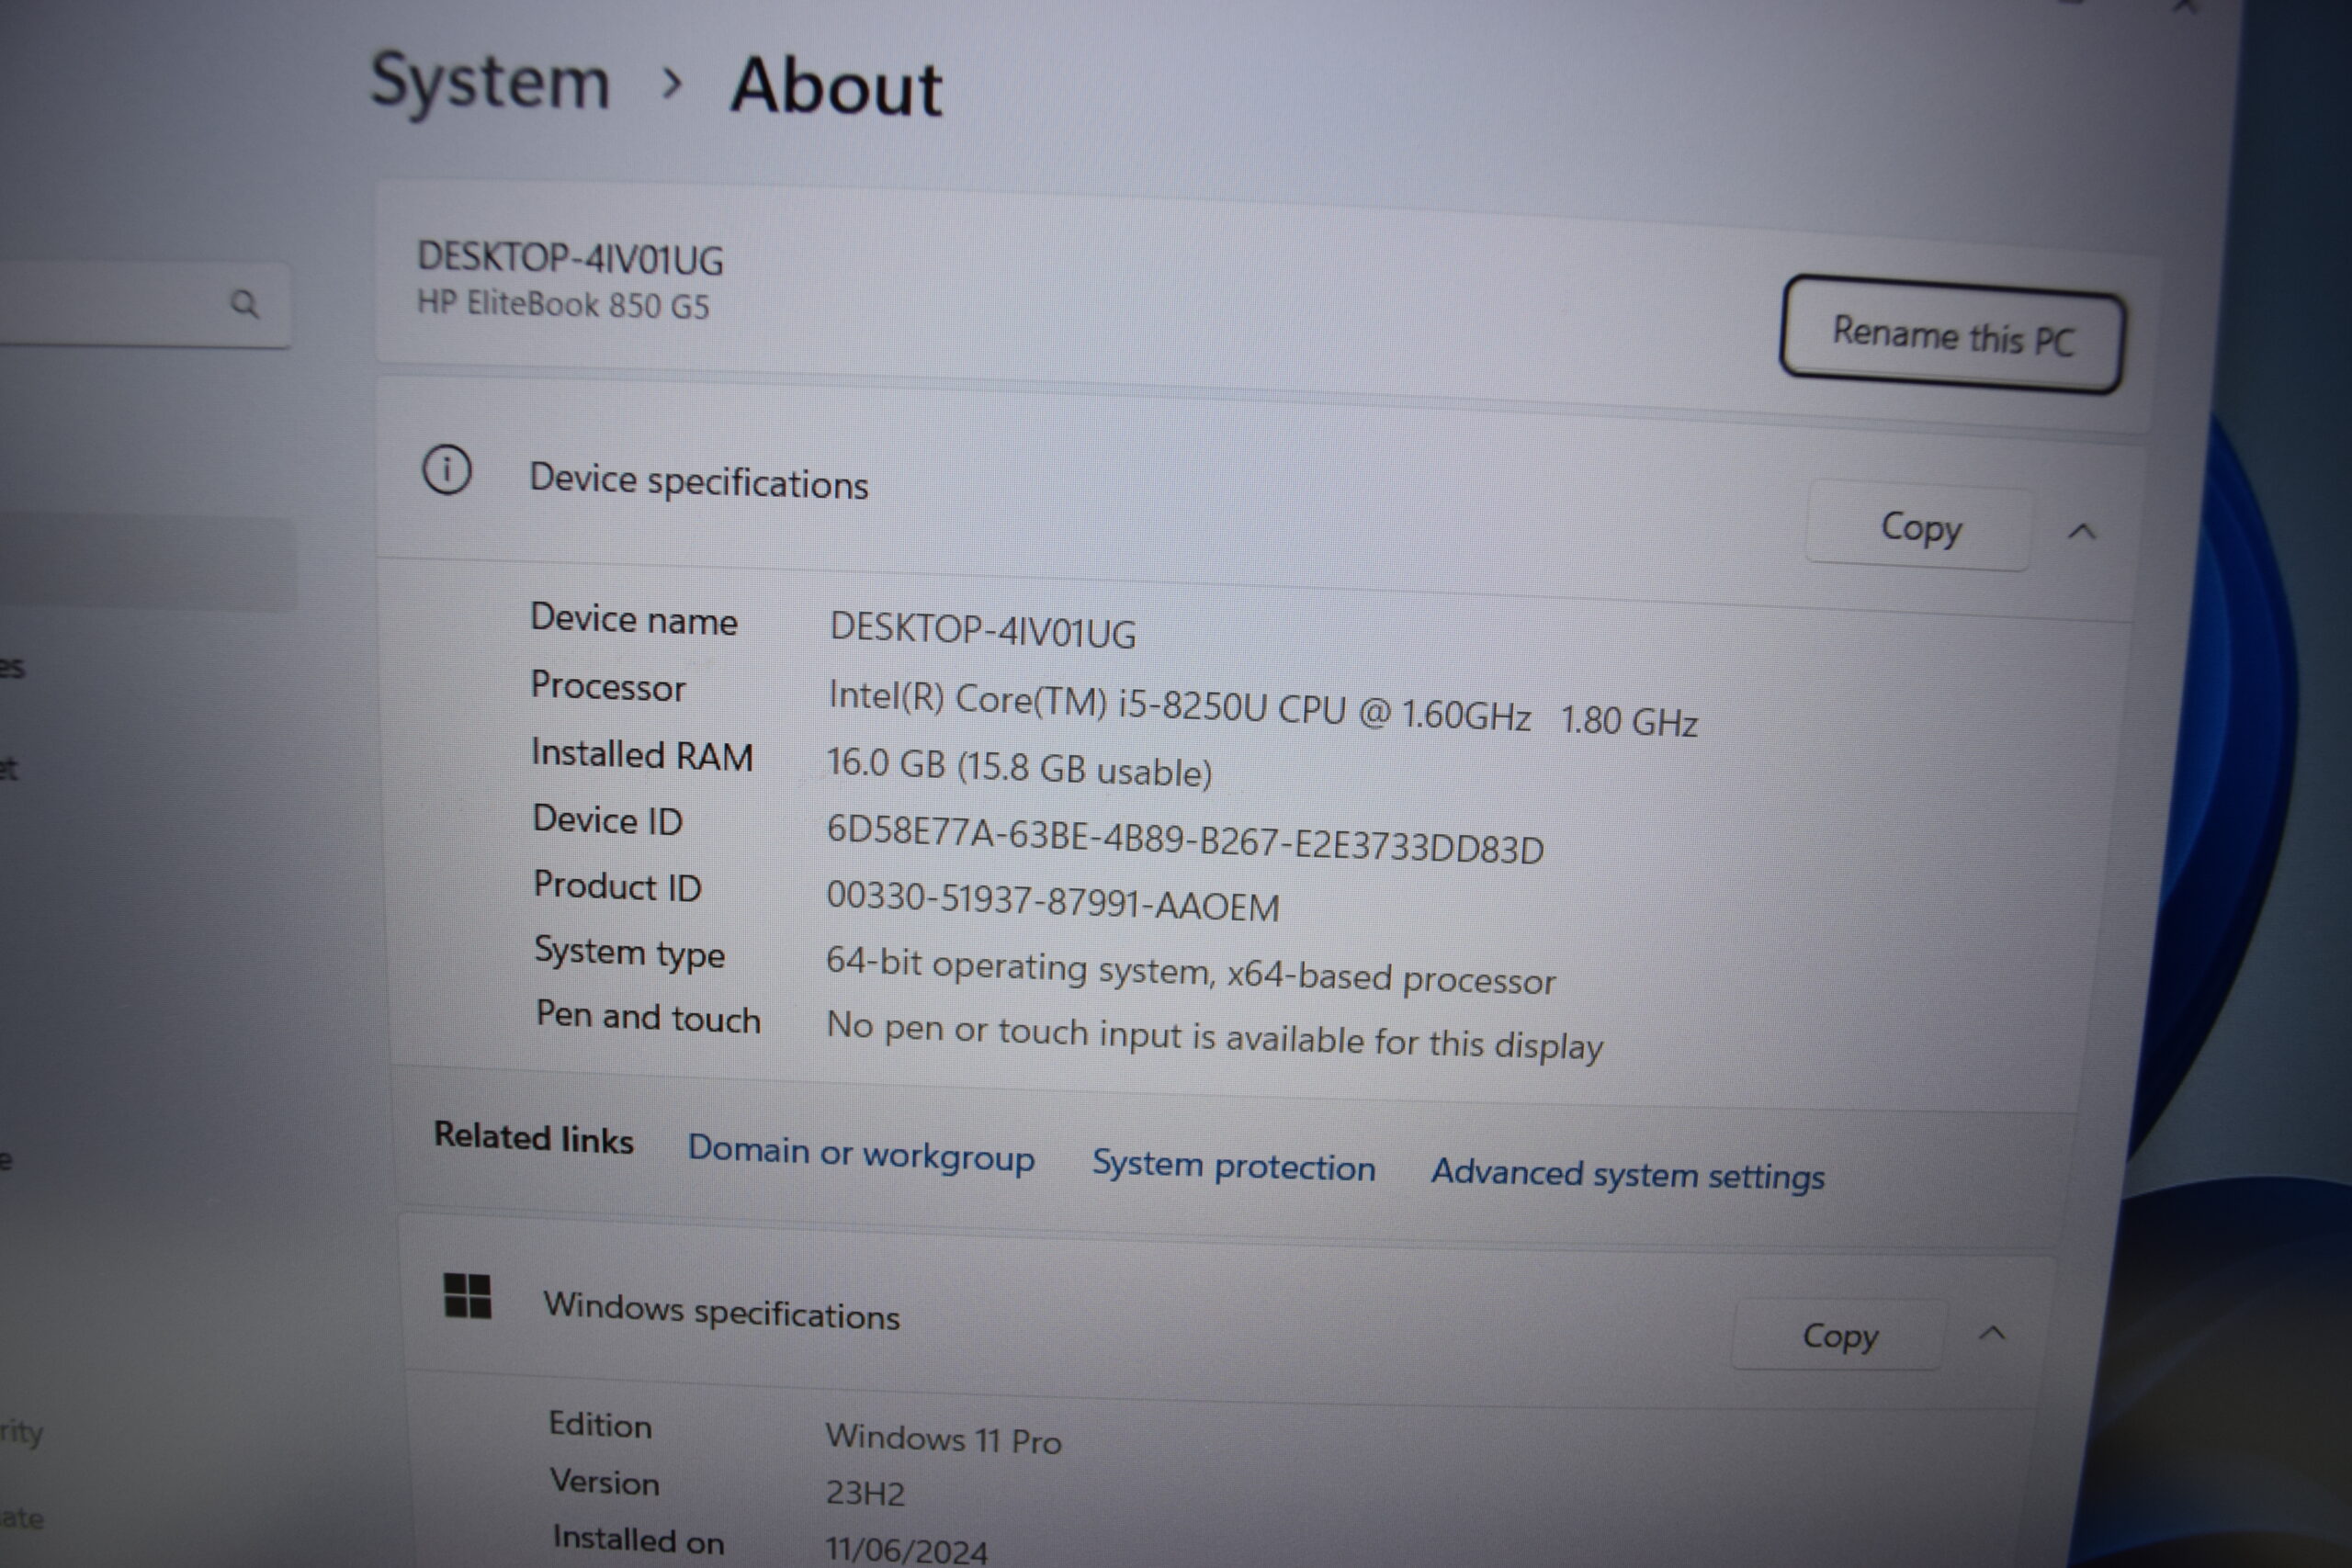The image size is (2352, 1568).
Task: Click the Product ID label
Action: [x=617, y=886]
